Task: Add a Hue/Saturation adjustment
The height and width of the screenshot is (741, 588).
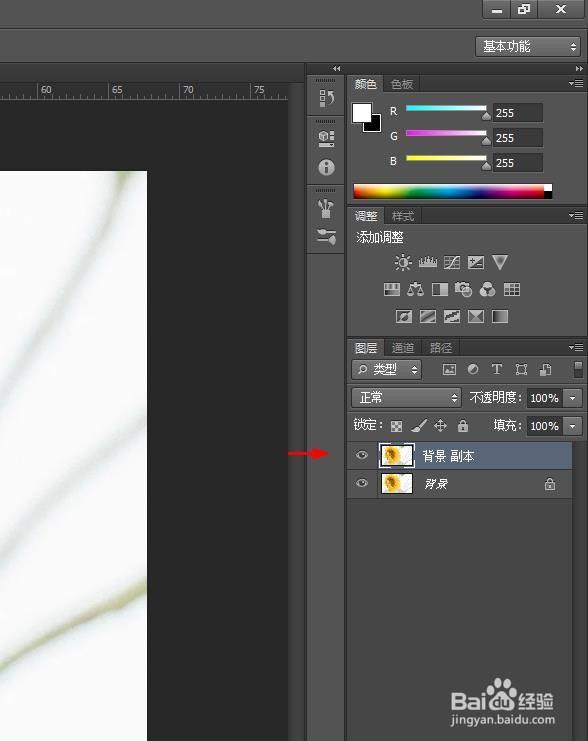Action: pyautogui.click(x=392, y=289)
